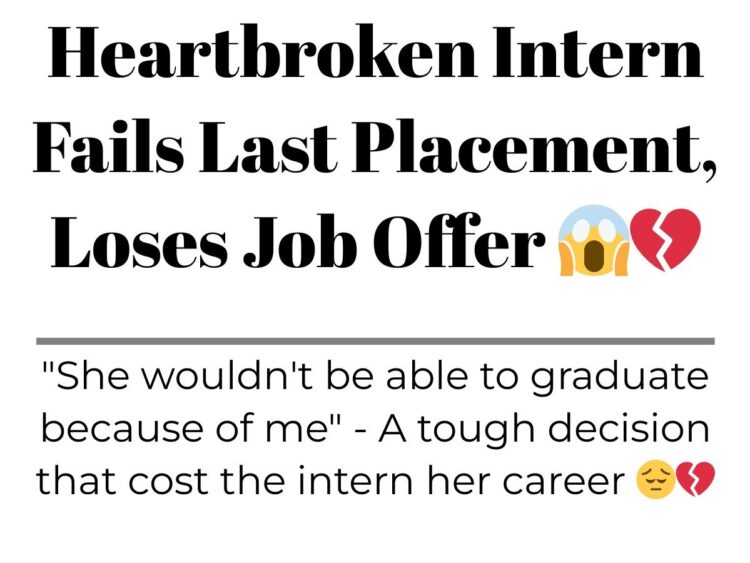Select the word "Loses" in headline

click(x=139, y=242)
